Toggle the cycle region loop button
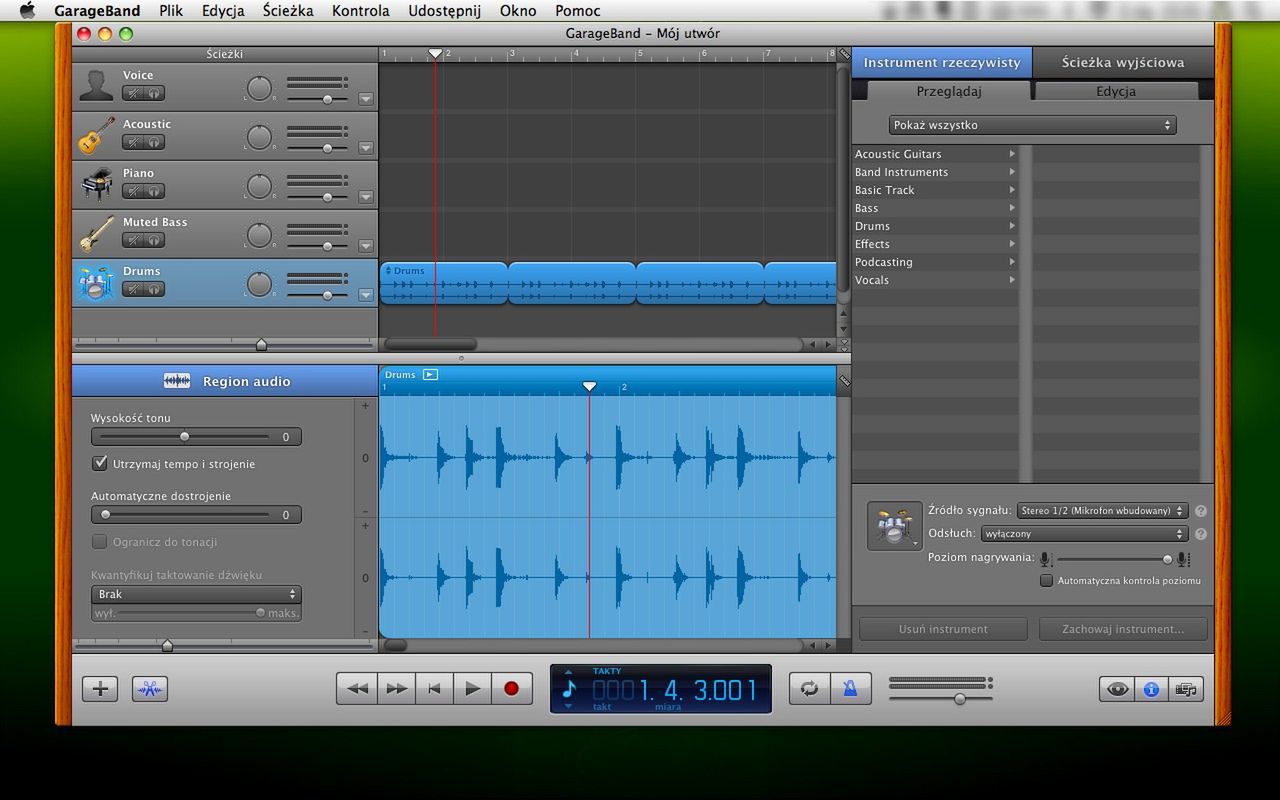 click(x=809, y=689)
